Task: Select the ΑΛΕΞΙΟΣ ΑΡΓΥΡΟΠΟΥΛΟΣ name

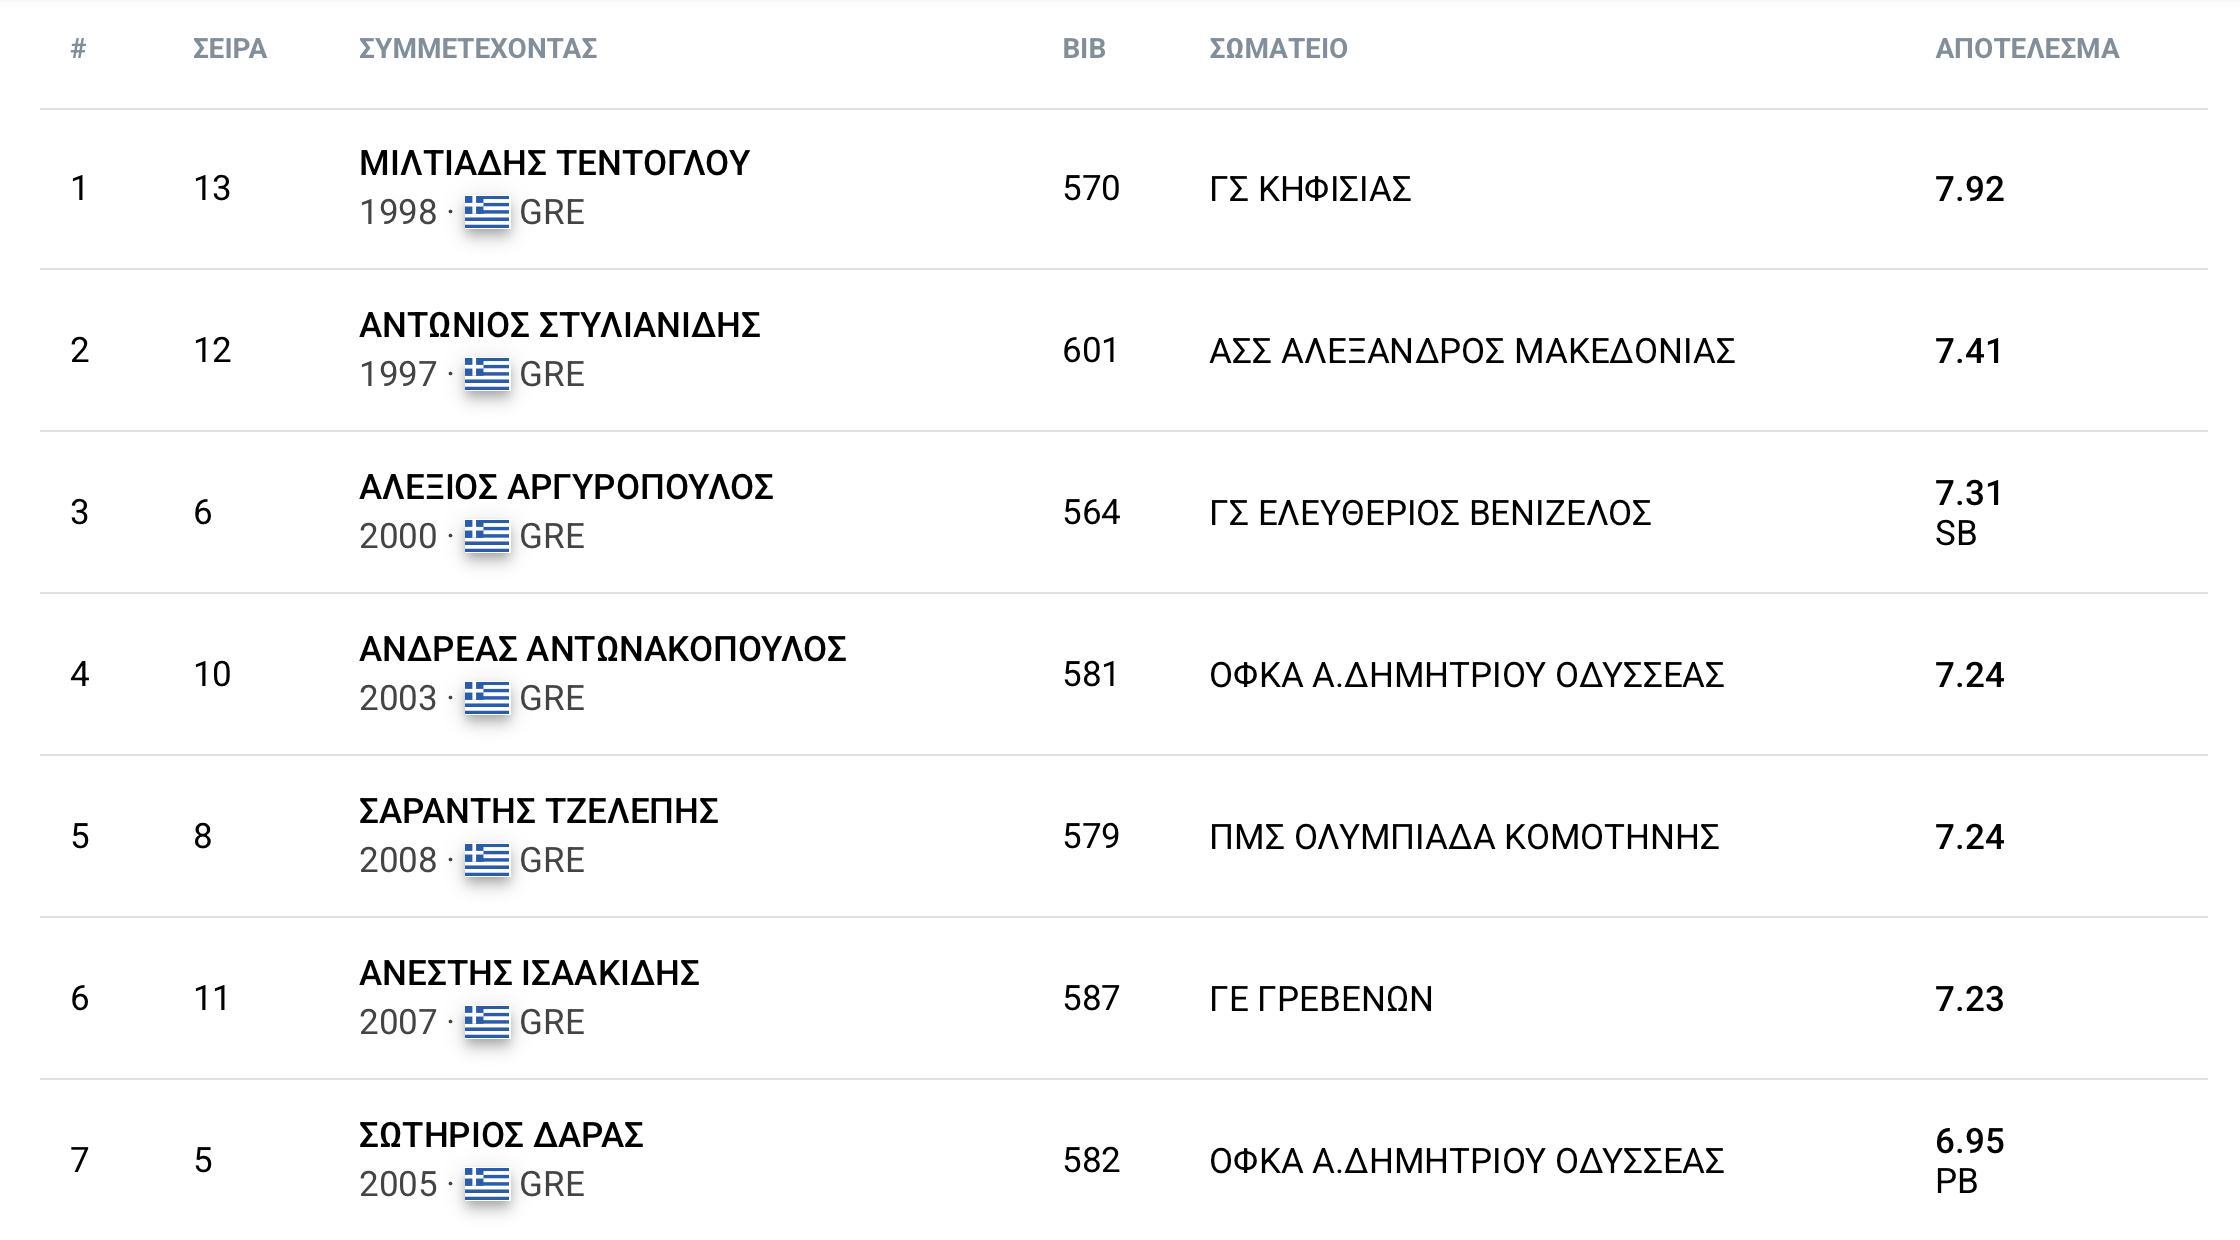Action: tap(566, 487)
